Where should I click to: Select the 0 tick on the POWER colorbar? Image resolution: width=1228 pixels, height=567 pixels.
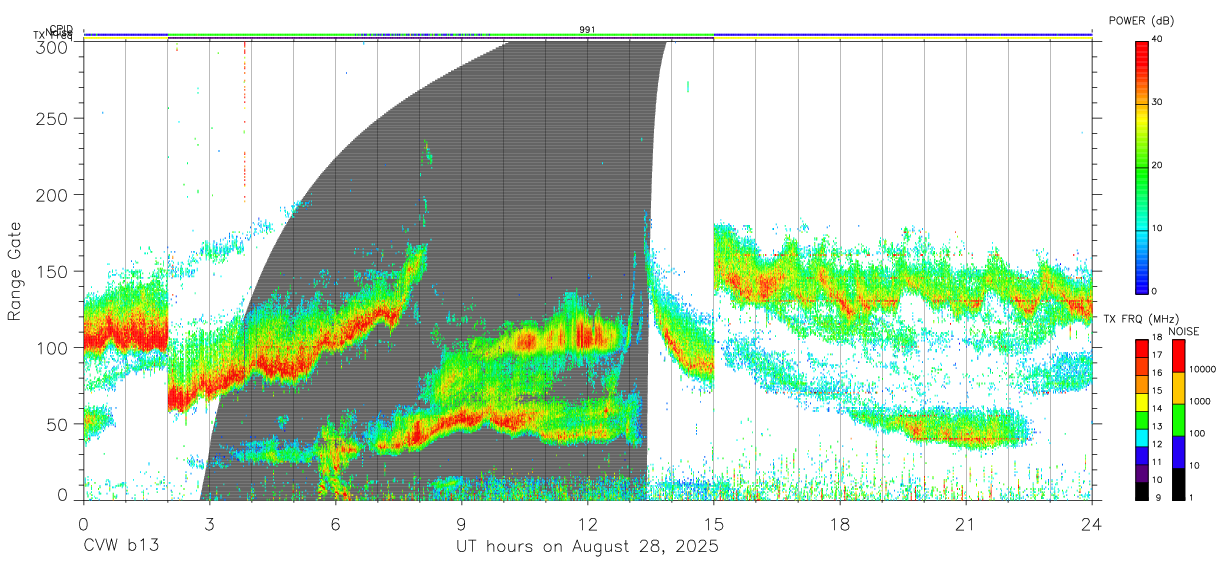pos(1155,291)
